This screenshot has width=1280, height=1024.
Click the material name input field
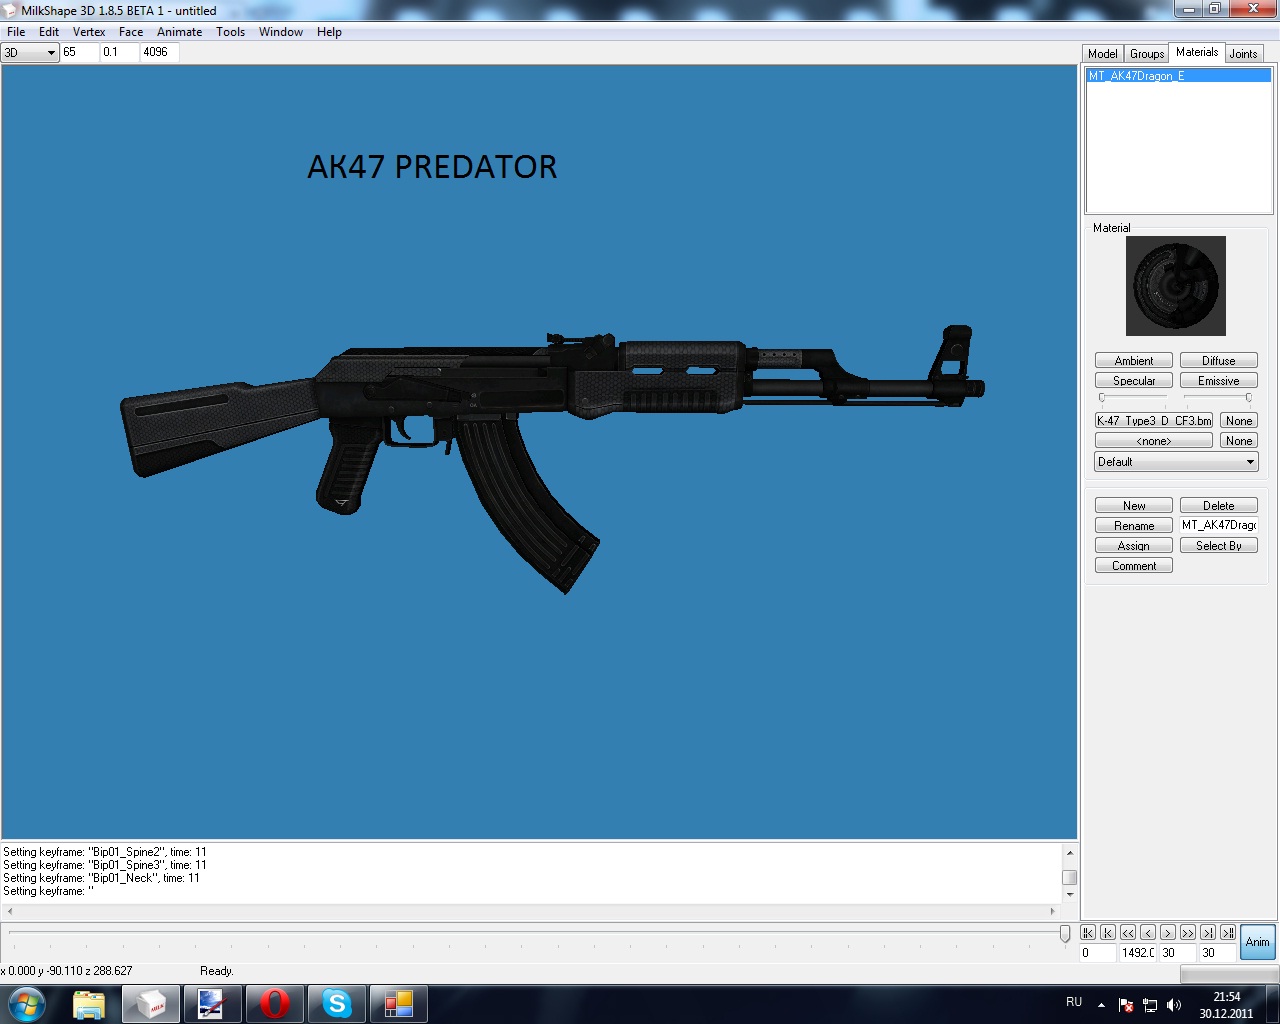pos(1219,525)
